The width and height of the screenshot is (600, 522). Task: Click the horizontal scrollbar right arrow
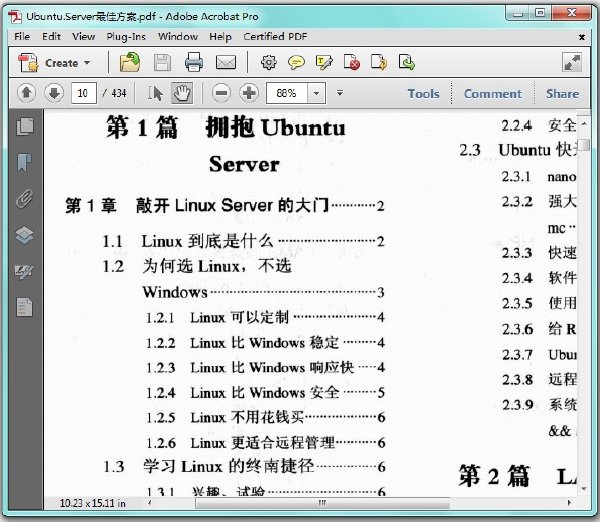tap(569, 503)
